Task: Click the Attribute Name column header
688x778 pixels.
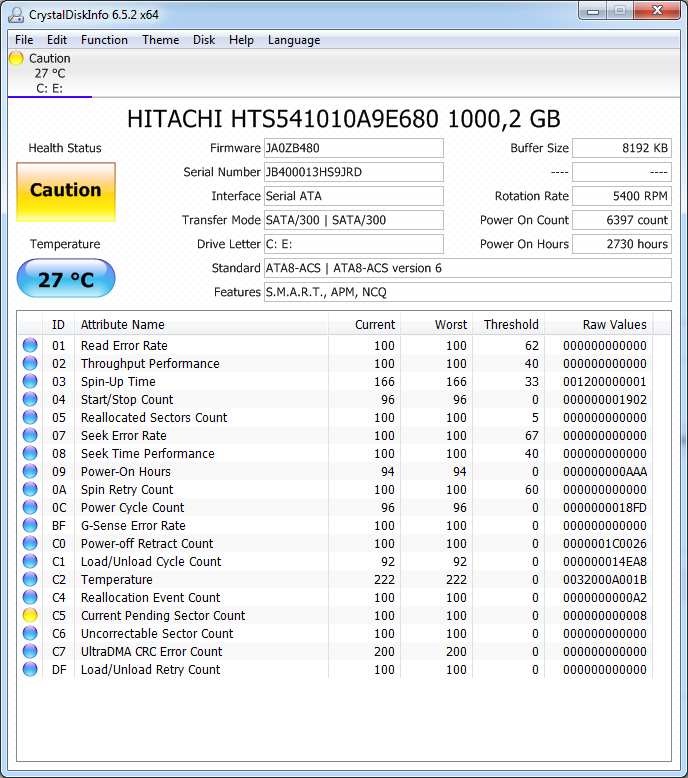Action: pos(201,324)
